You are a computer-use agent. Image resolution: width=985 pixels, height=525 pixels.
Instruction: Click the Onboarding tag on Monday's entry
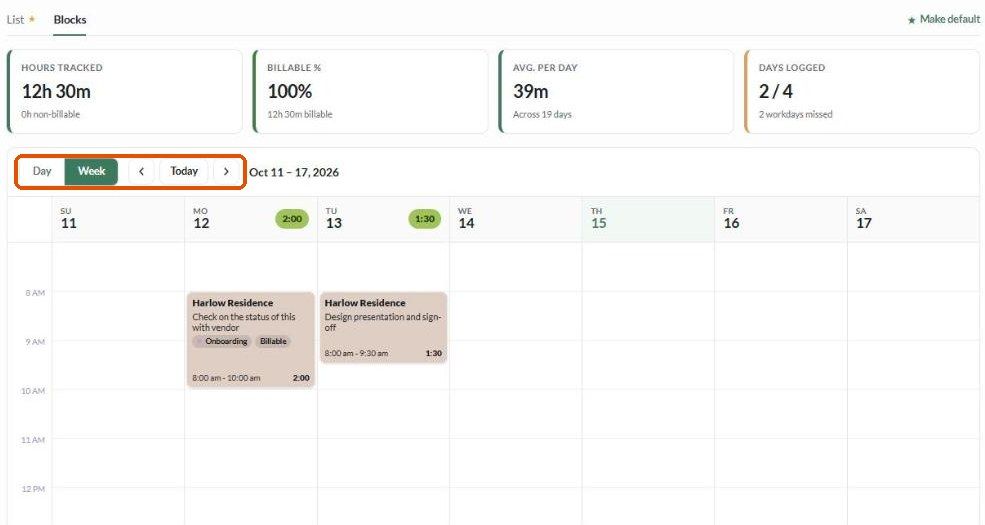(221, 342)
